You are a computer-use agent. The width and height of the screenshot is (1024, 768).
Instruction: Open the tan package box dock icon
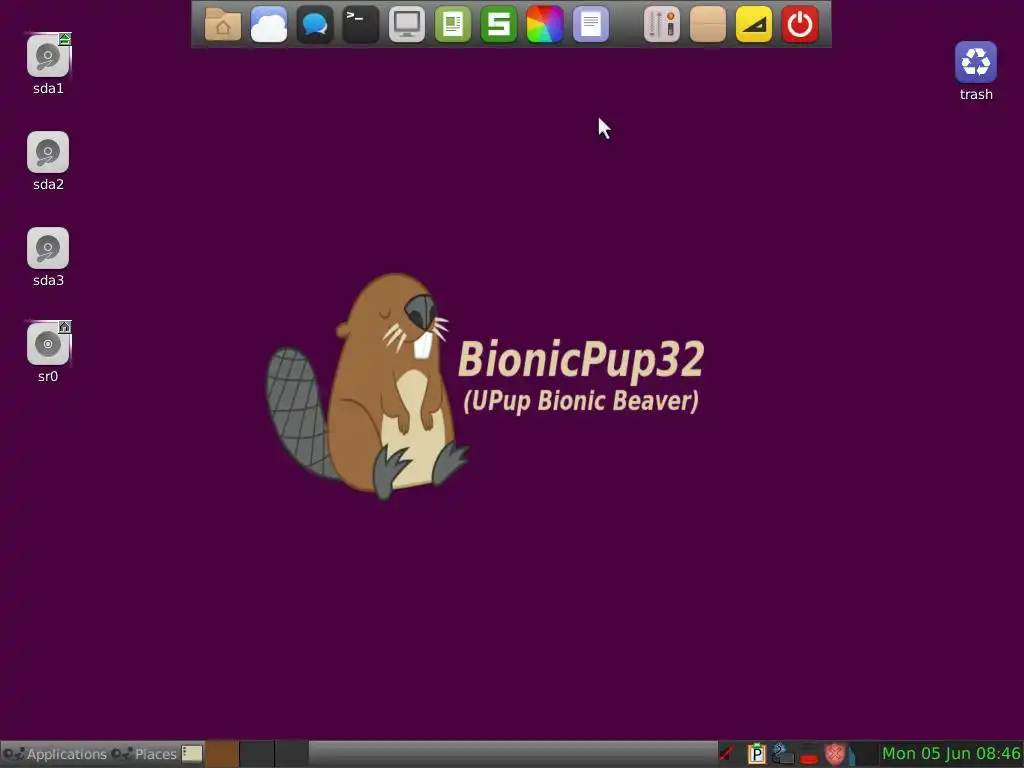(x=708, y=25)
